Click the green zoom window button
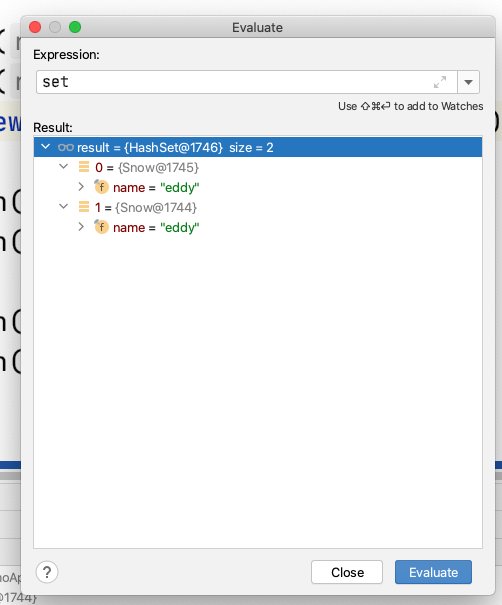Viewport: 502px width, 605px height. [x=75, y=27]
